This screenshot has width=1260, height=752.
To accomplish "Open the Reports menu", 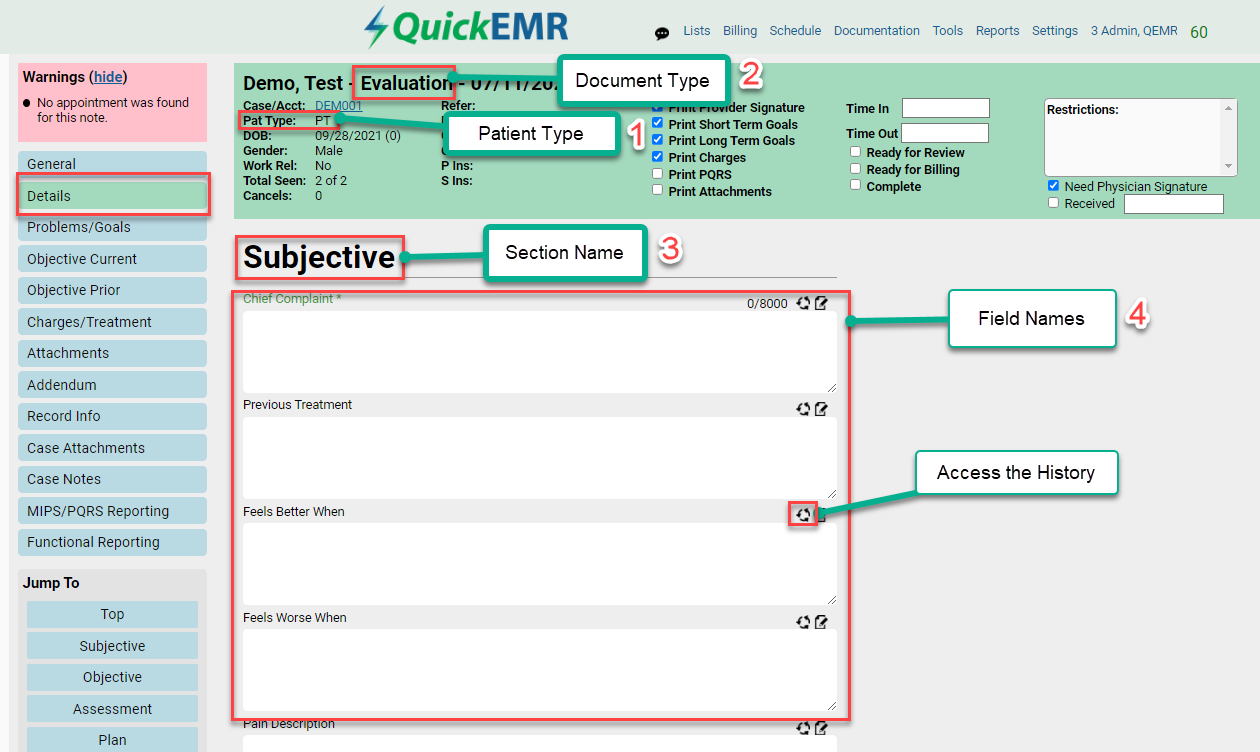I will click(998, 31).
